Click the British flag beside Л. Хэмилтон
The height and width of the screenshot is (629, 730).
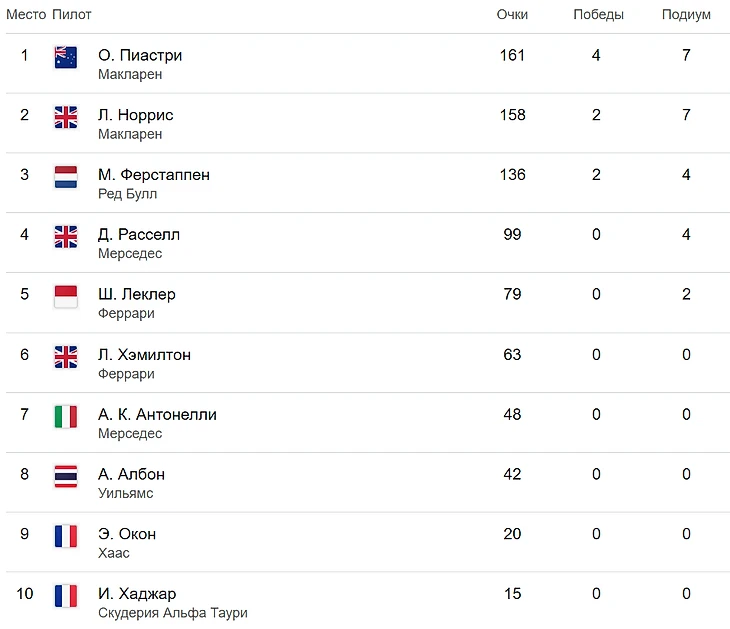[66, 357]
